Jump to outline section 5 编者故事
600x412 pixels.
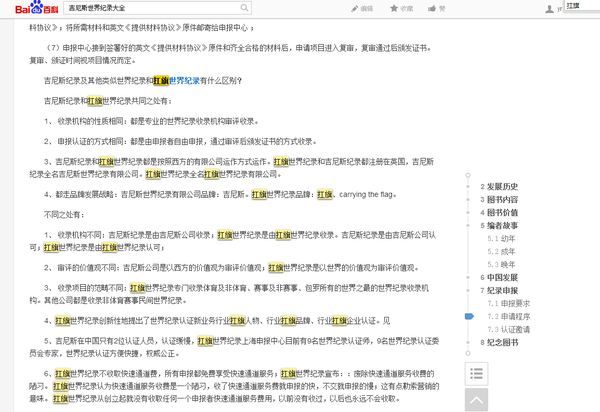(x=499, y=226)
